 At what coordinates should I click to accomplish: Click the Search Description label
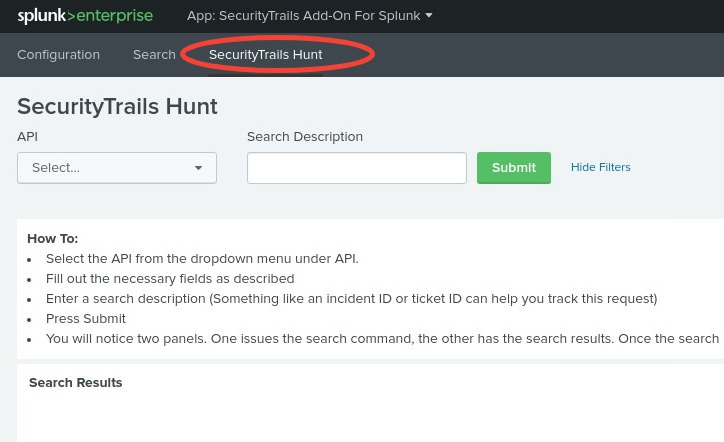tap(305, 137)
